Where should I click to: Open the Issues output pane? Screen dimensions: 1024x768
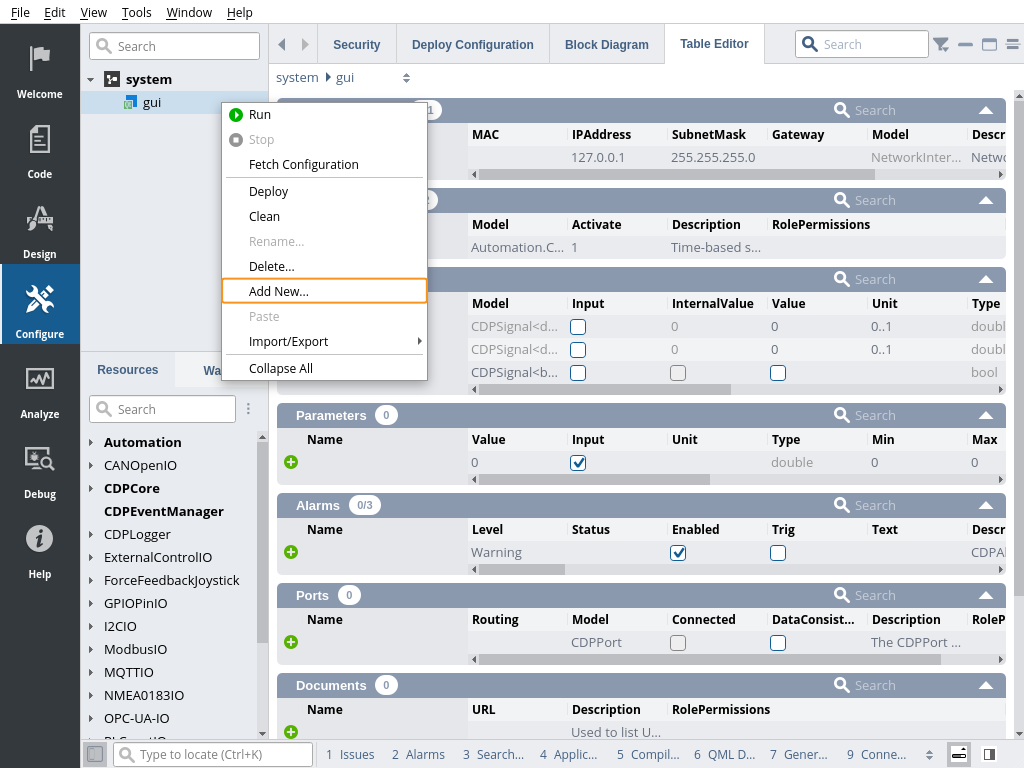coord(350,755)
